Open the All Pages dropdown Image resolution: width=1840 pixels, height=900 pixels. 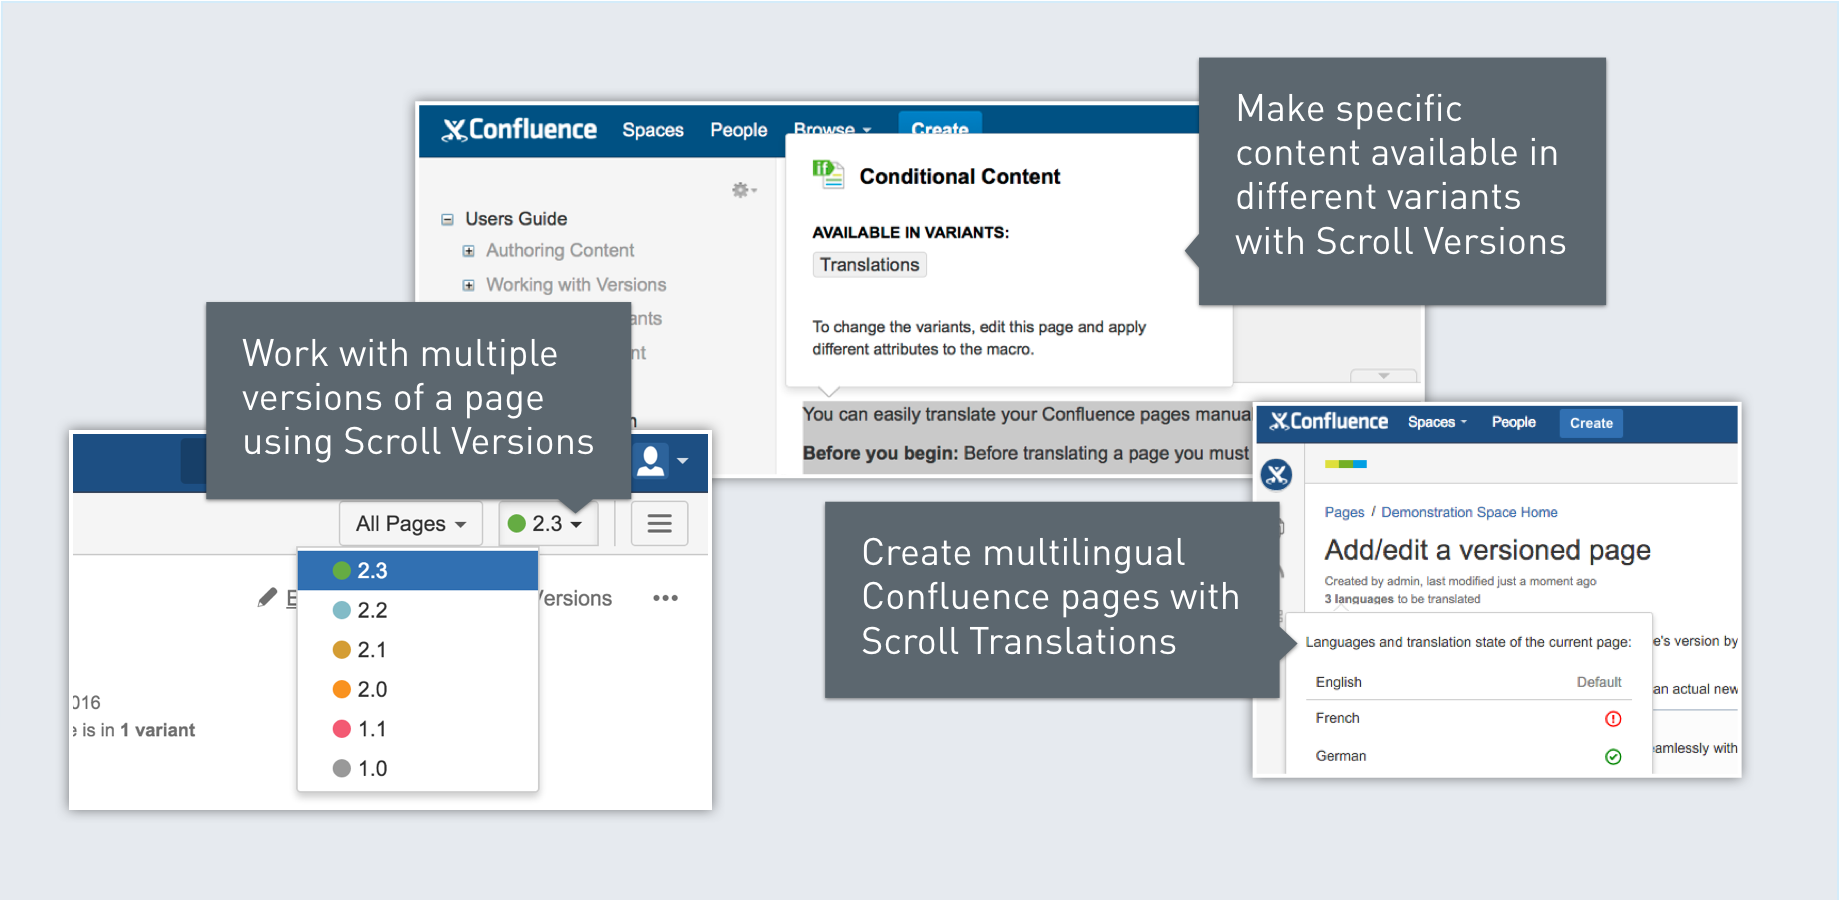[x=411, y=524]
